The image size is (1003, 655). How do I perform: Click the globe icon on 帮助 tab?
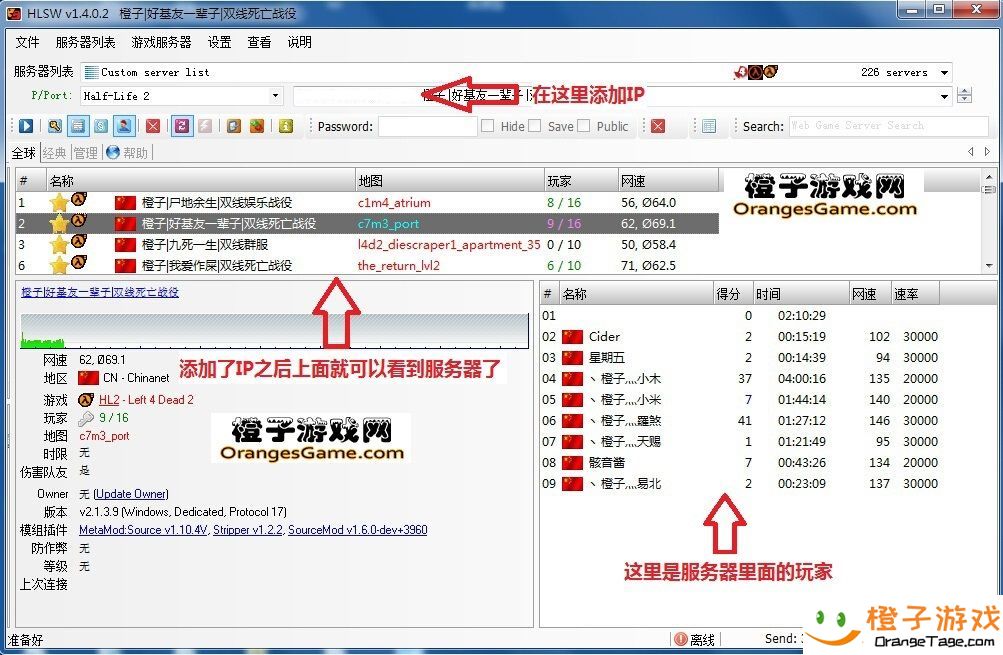[x=113, y=152]
